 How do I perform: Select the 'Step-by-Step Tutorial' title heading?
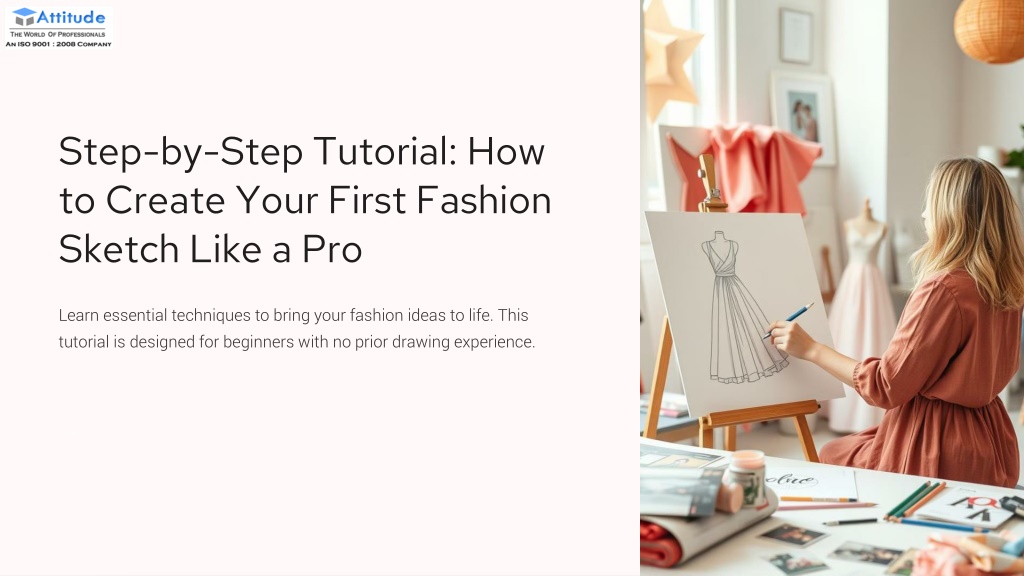[x=304, y=200]
